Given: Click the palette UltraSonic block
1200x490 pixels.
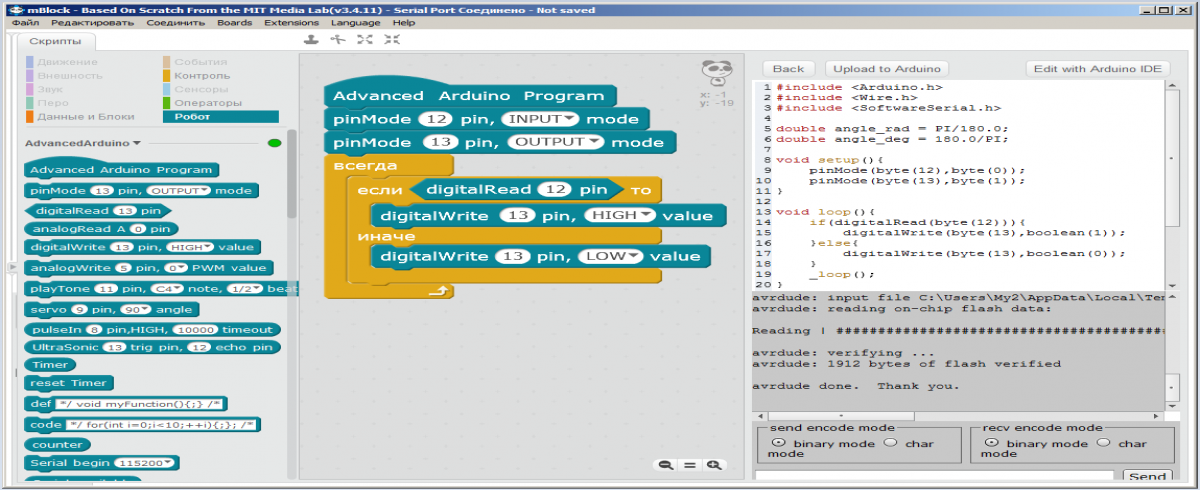Looking at the screenshot, I should coord(152,347).
